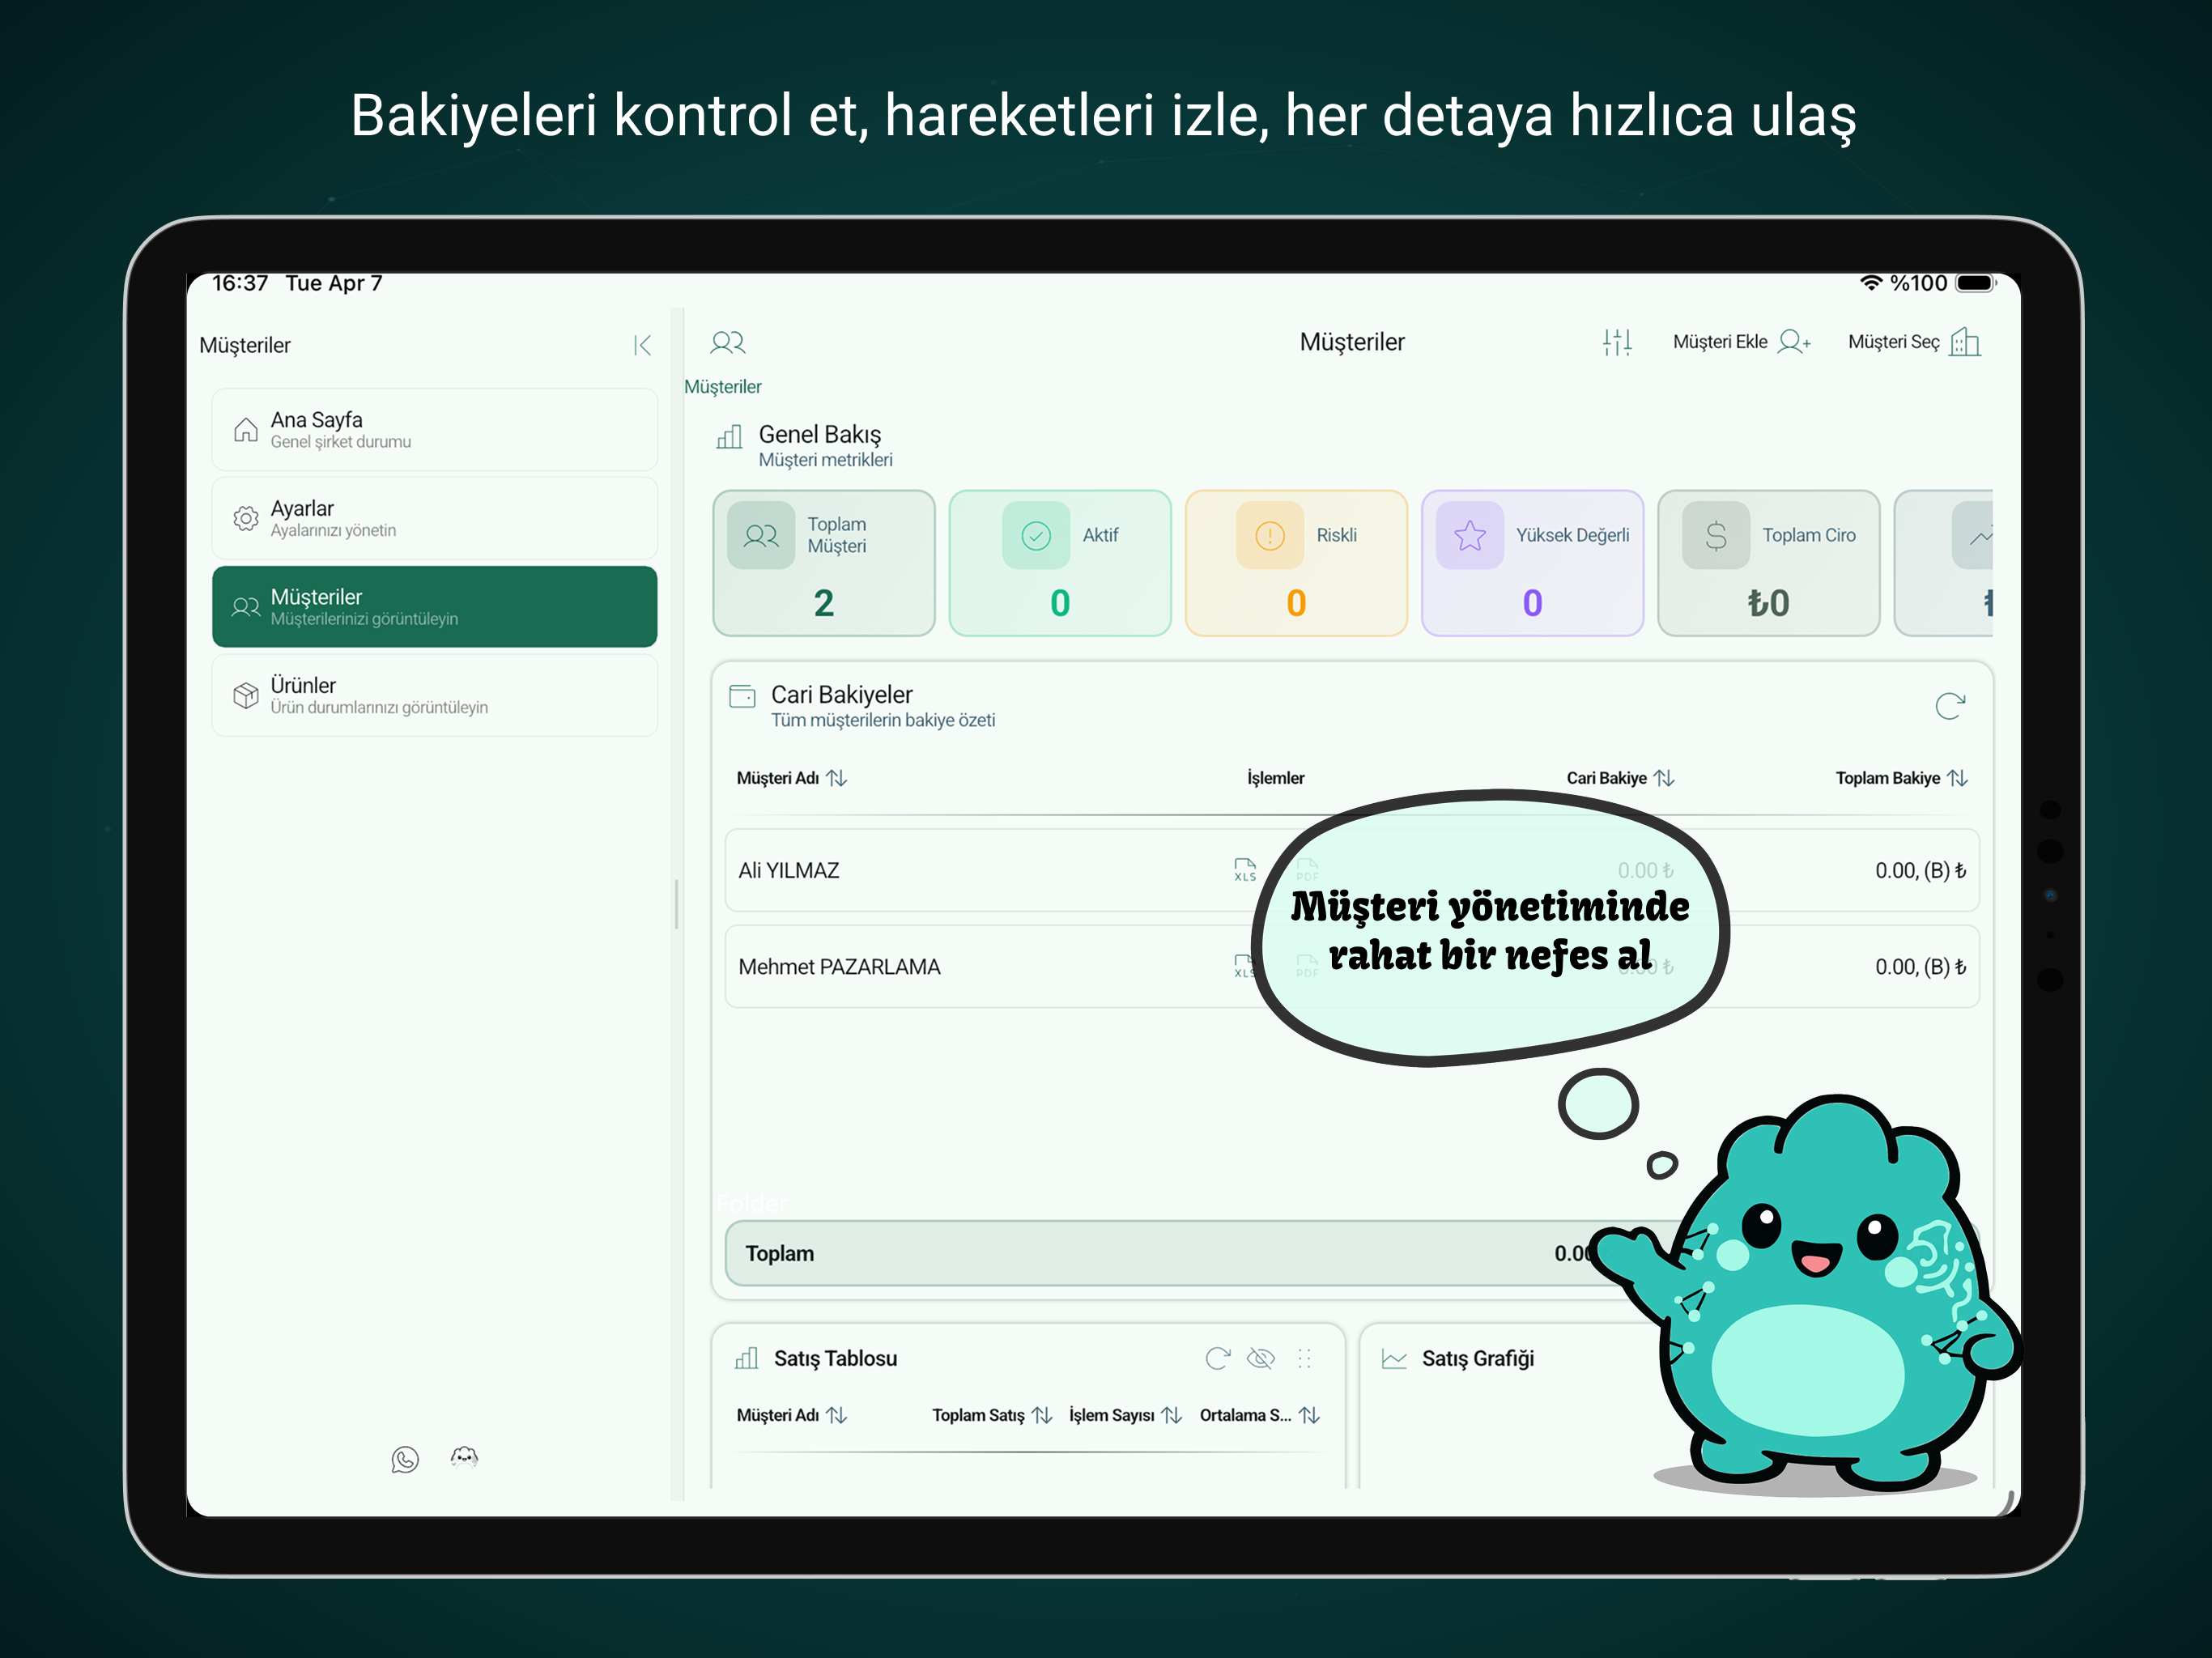Click the Riskli warning icon
The height and width of the screenshot is (1658, 2212).
(1270, 536)
